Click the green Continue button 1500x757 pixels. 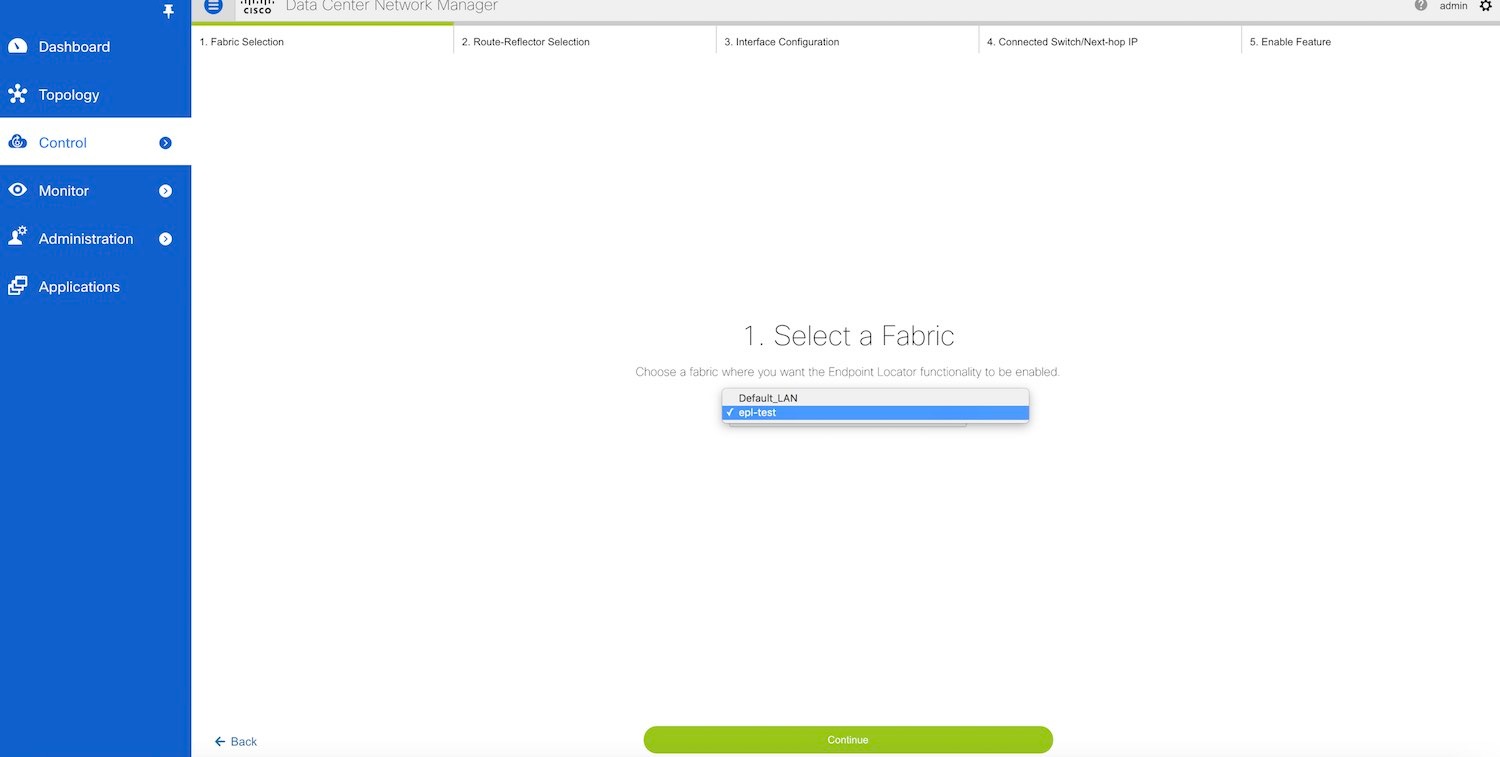point(848,740)
